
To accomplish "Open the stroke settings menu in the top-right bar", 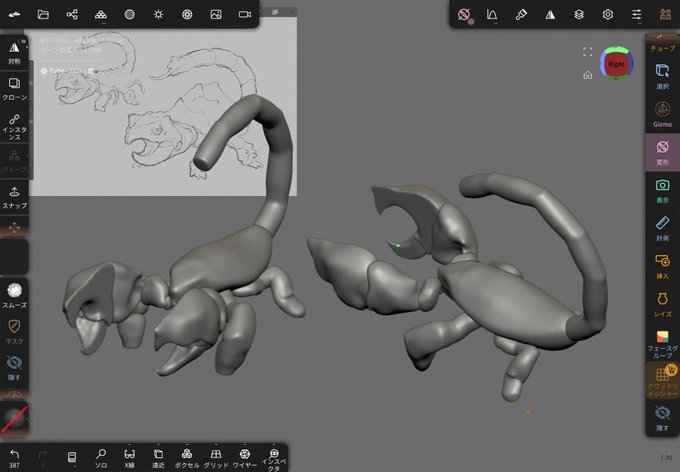I will [464, 15].
